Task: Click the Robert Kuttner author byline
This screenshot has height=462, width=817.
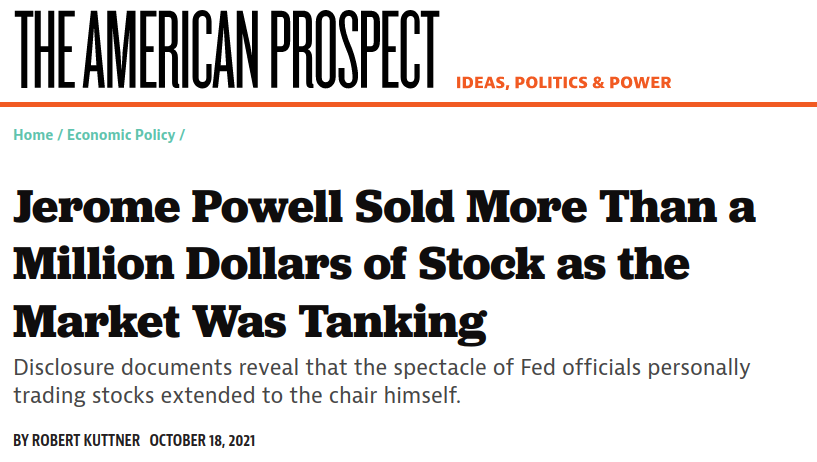Action: point(86,441)
